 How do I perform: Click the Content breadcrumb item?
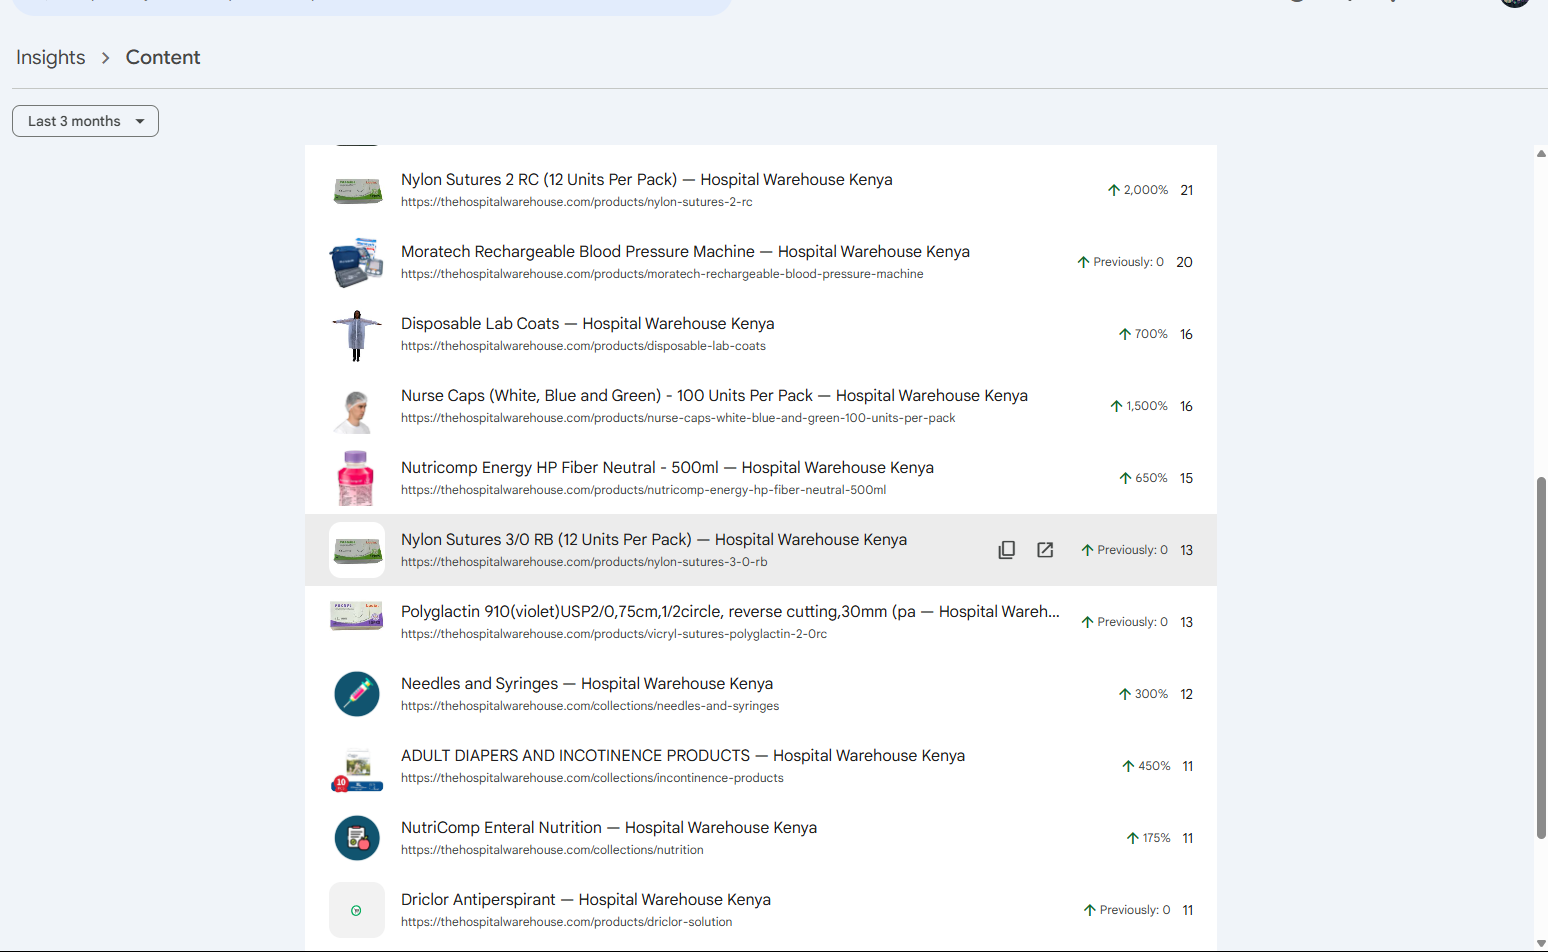click(x=163, y=57)
